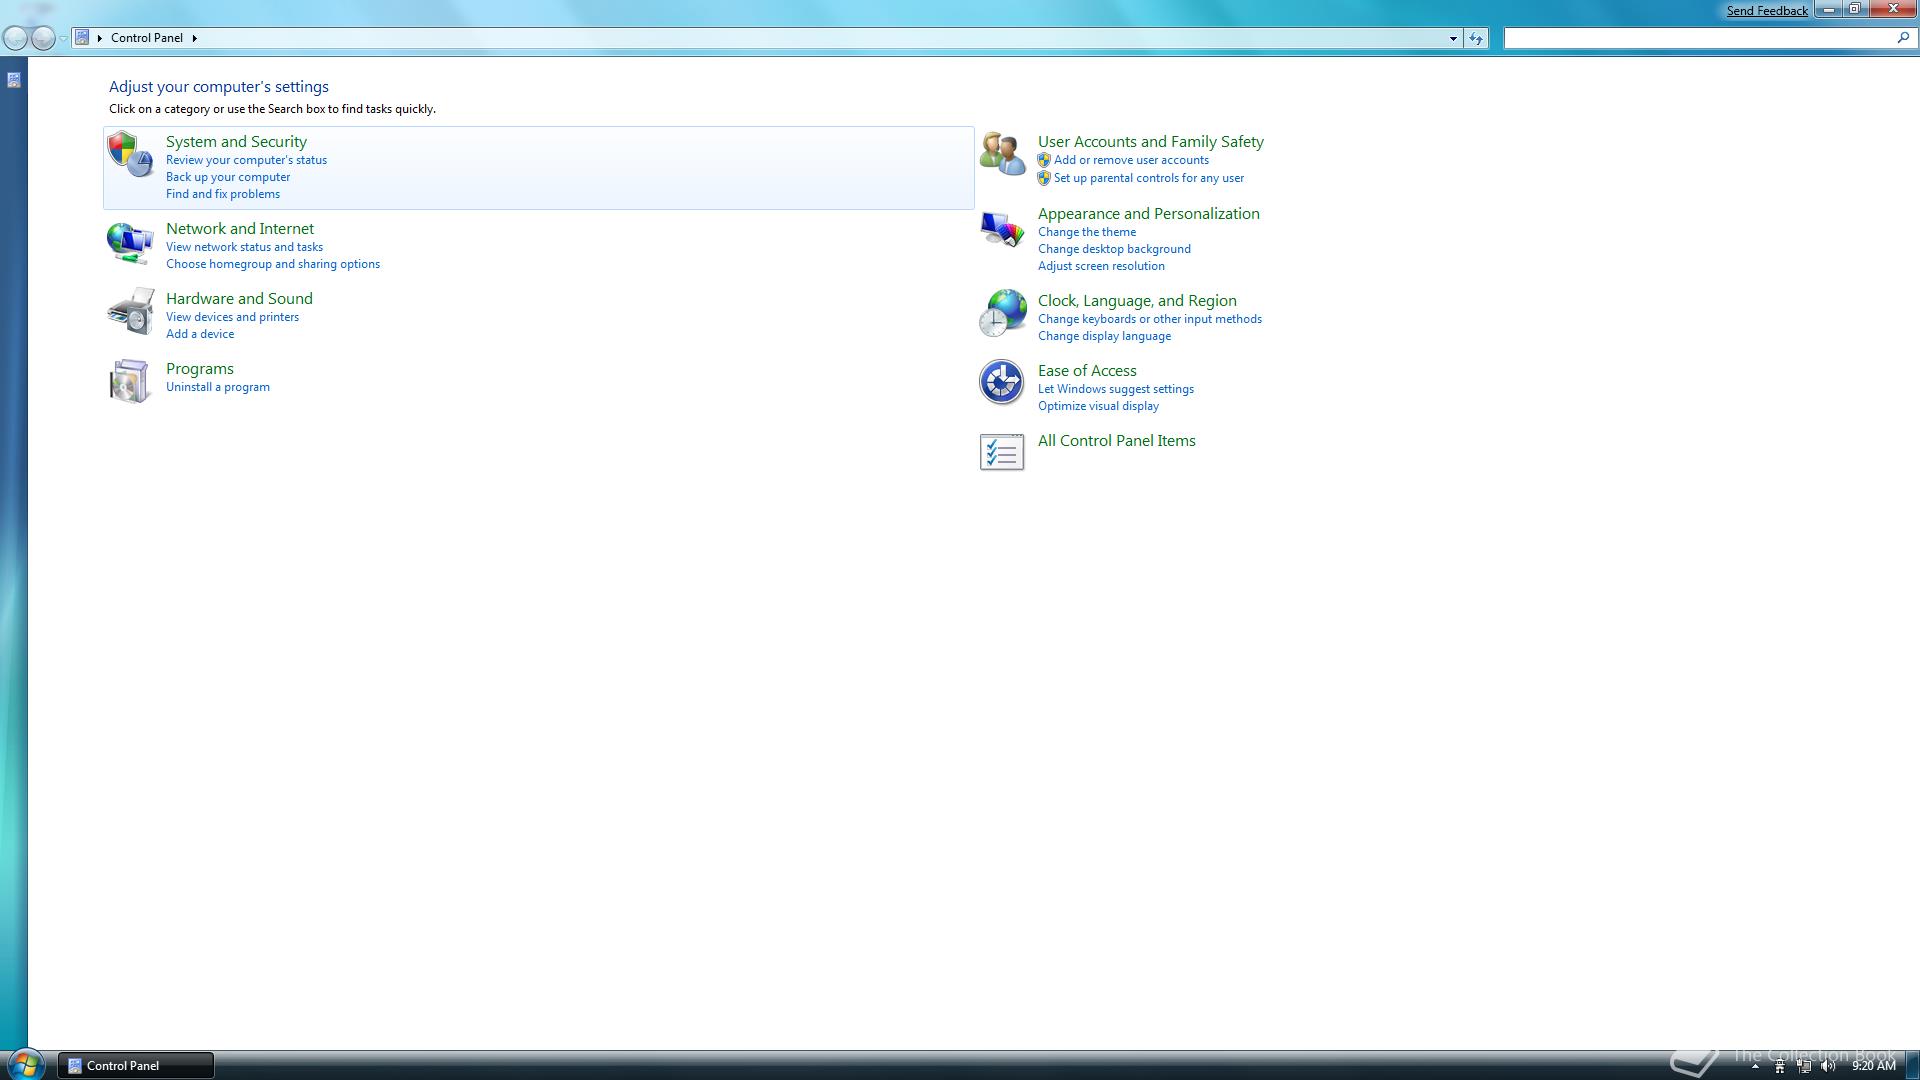Open Appearance and Personalization category
This screenshot has height=1080, width=1920.
pyautogui.click(x=1149, y=214)
